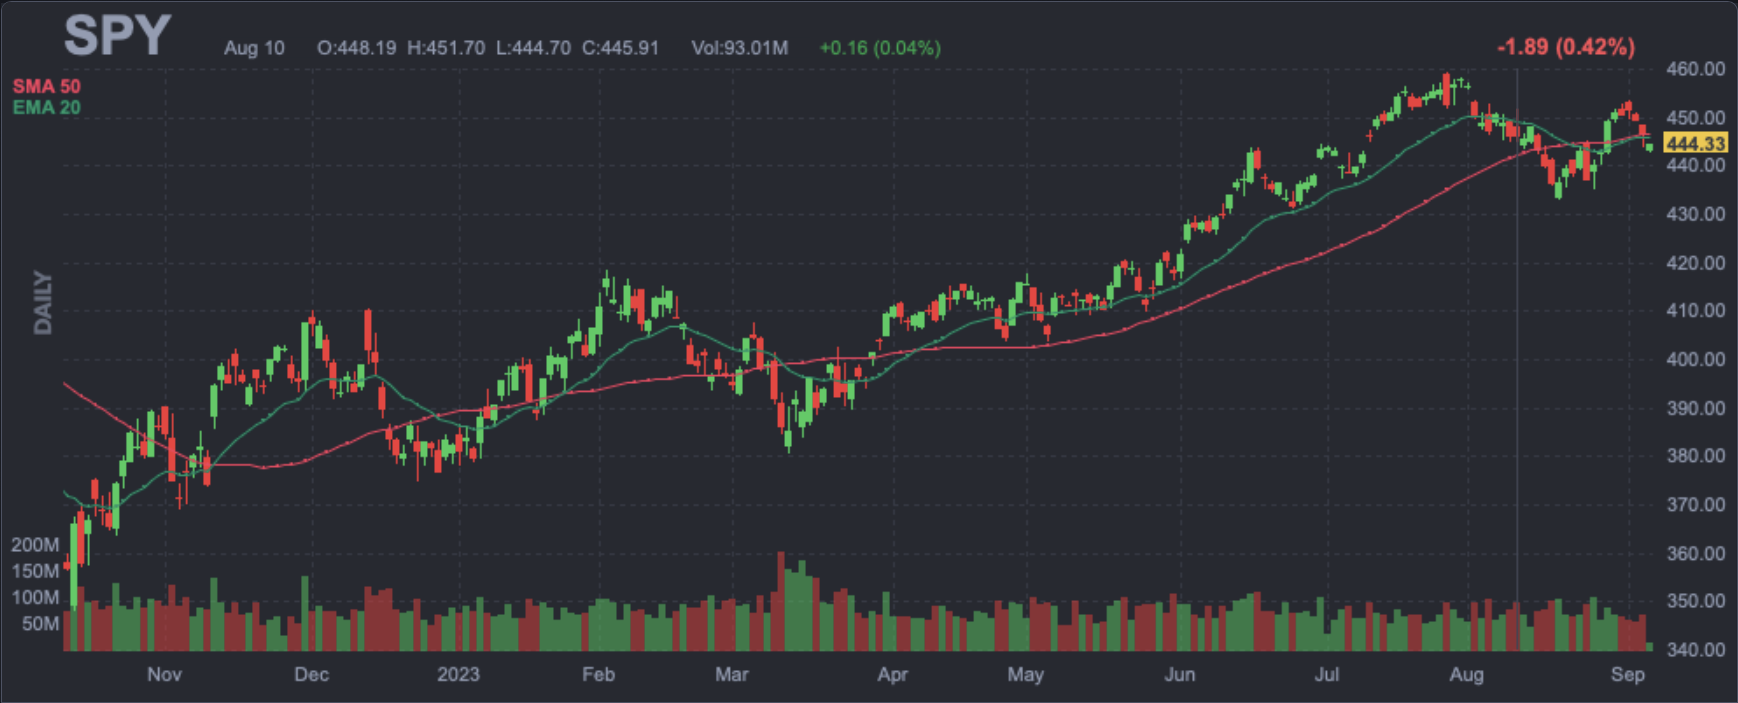The image size is (1738, 703).
Task: Click the high value H:451.70
Action: click(x=446, y=48)
